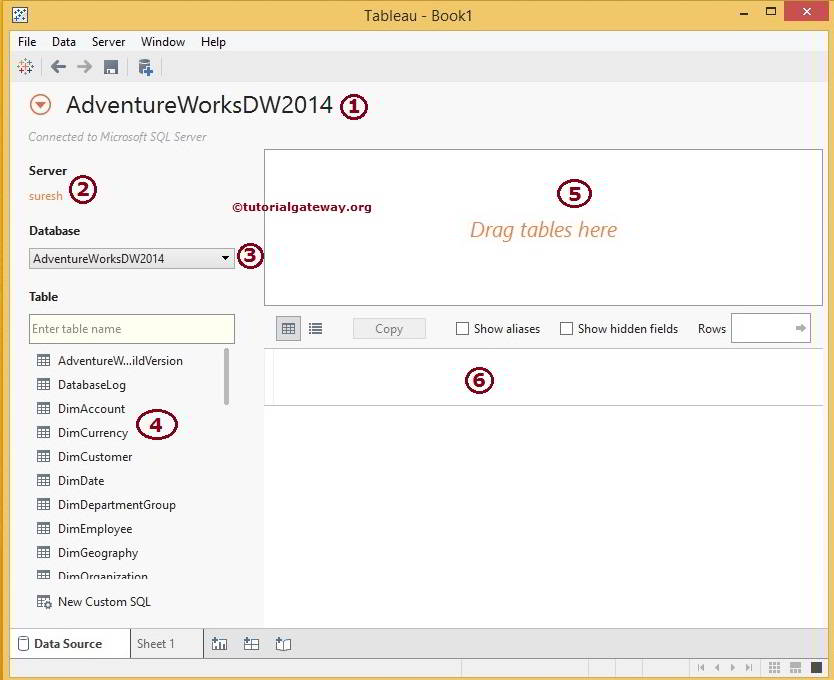Show tabs view icon in status bar
834x680 pixels.
(x=816, y=668)
